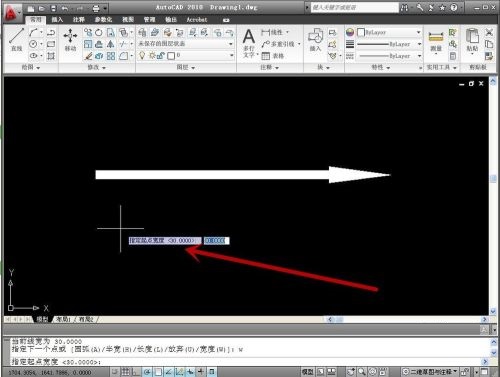Open the Layer Properties manager icon
The image size is (500, 377).
click(x=142, y=32)
